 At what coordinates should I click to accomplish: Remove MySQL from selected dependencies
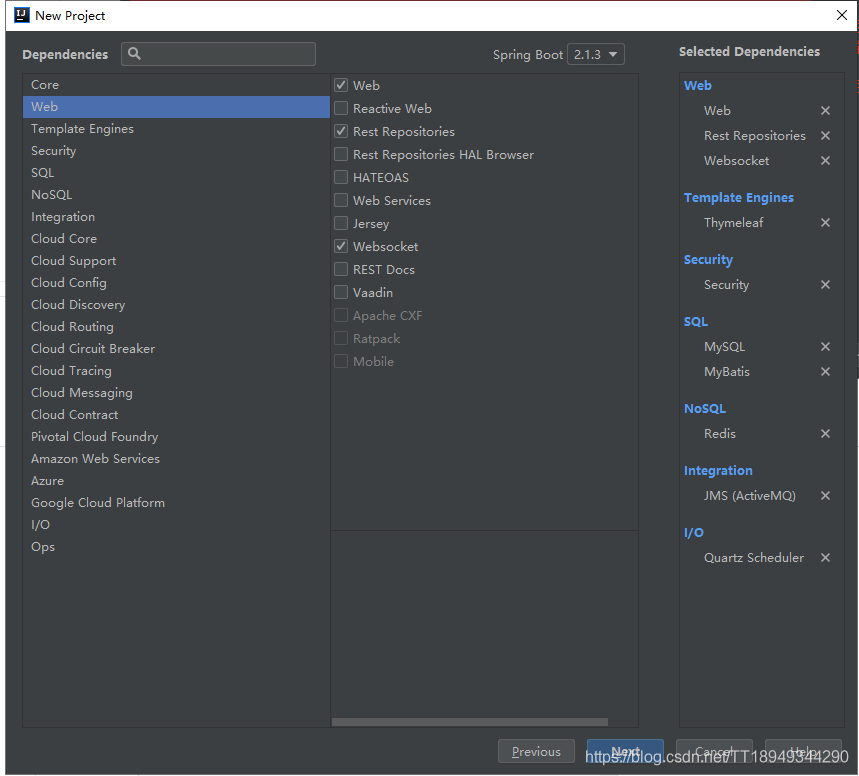click(825, 346)
